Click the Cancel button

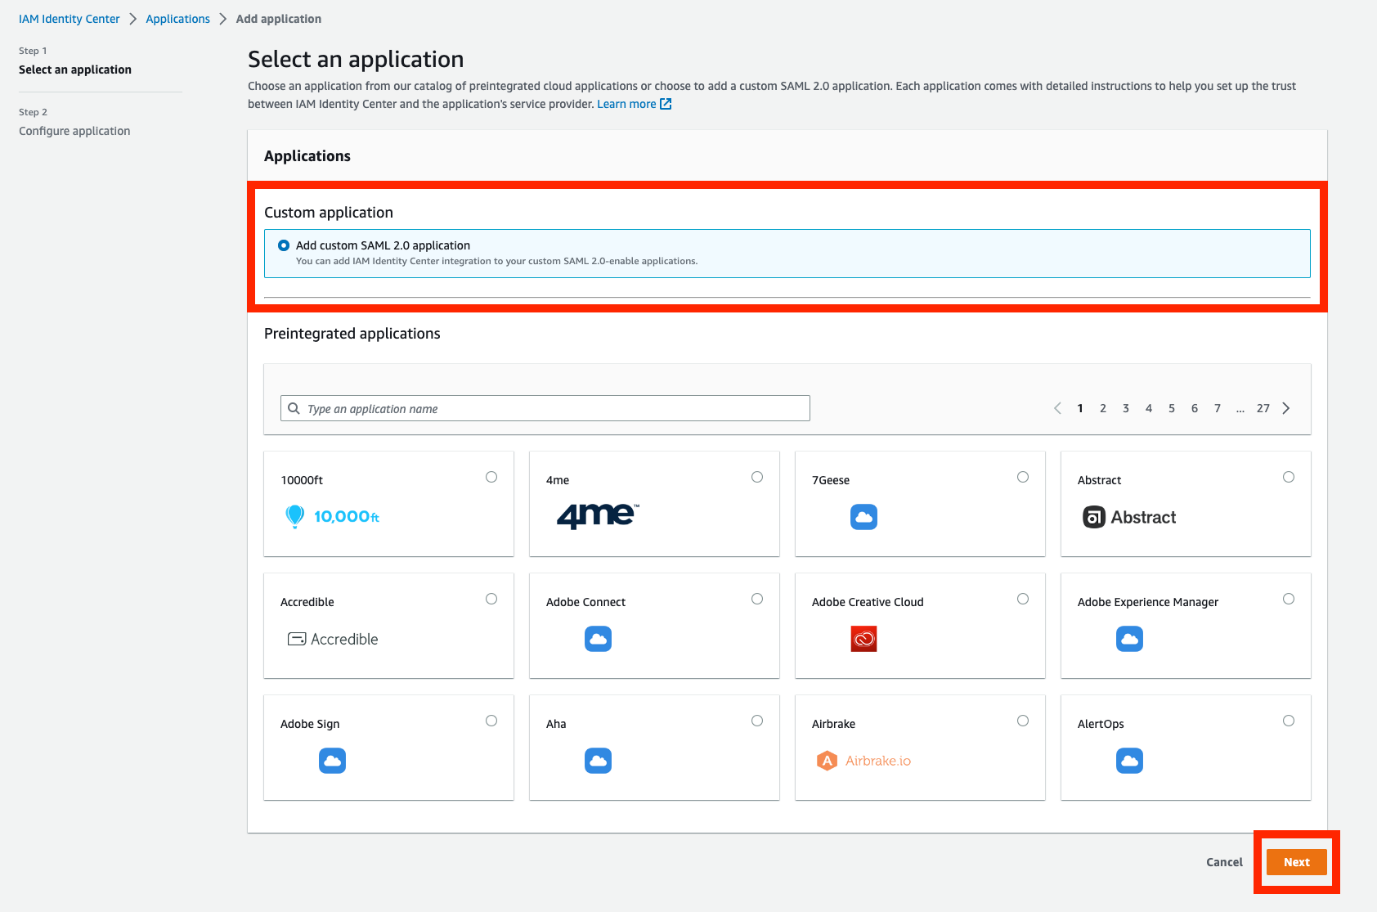pyautogui.click(x=1224, y=862)
